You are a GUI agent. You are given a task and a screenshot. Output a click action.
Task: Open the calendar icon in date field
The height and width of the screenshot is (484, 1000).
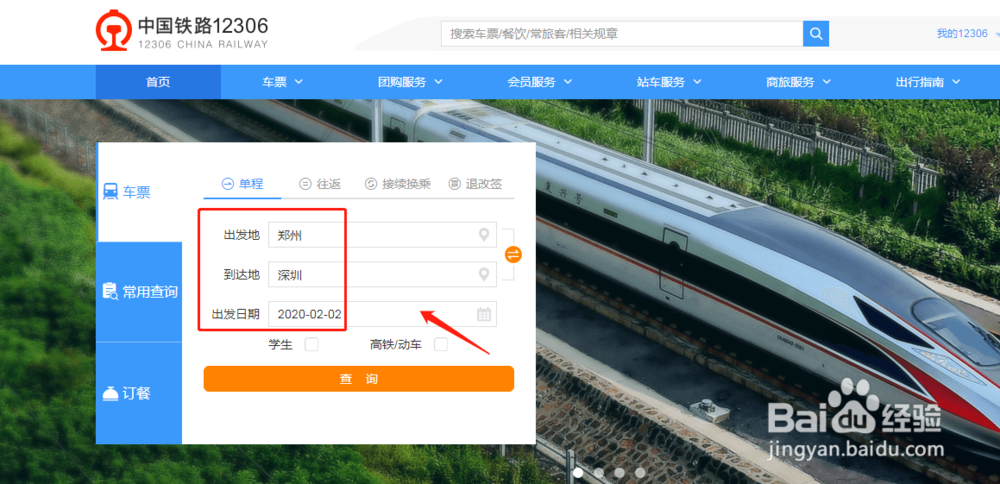[484, 314]
